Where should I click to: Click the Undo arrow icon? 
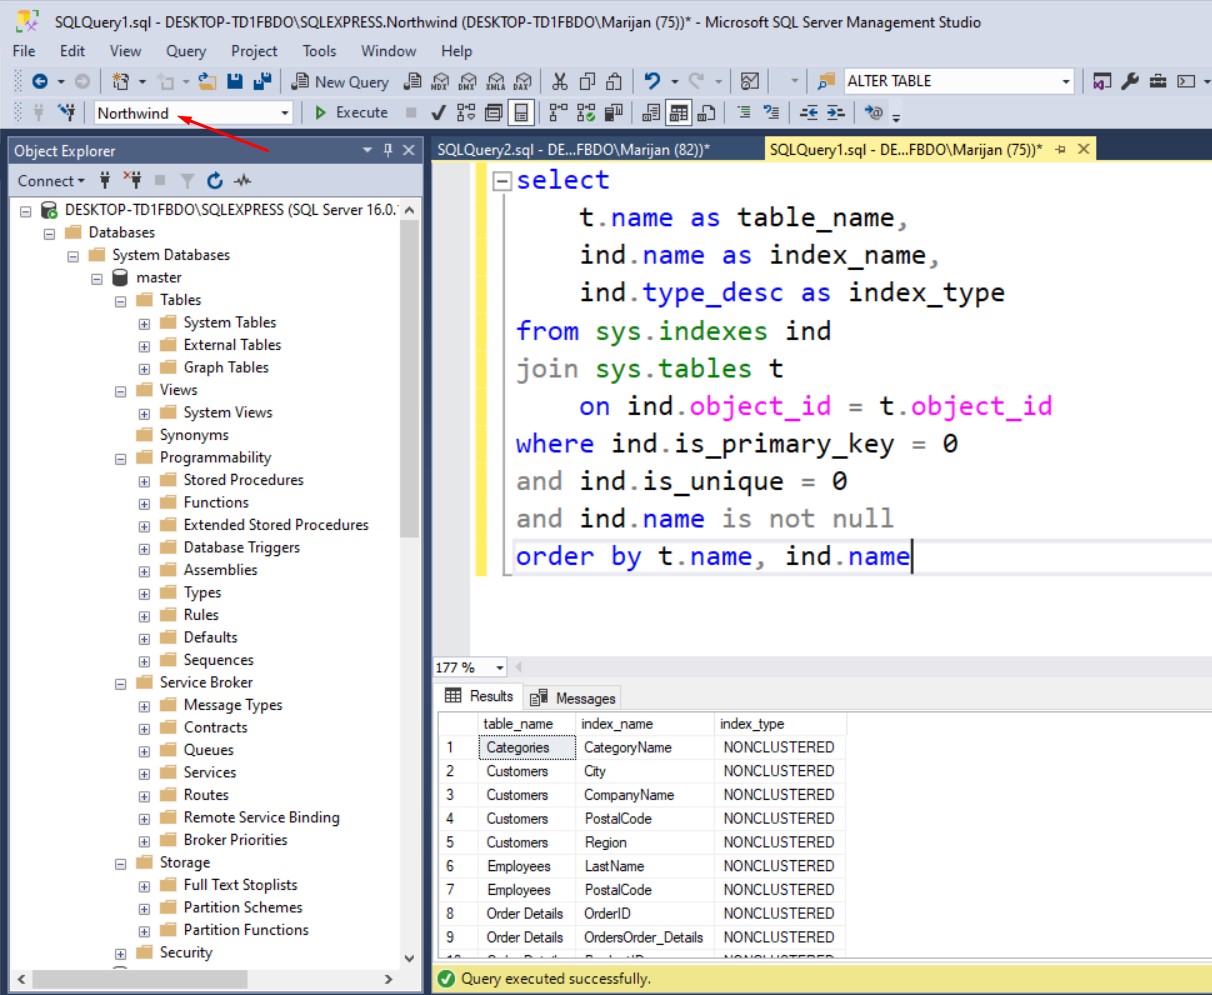(x=653, y=82)
